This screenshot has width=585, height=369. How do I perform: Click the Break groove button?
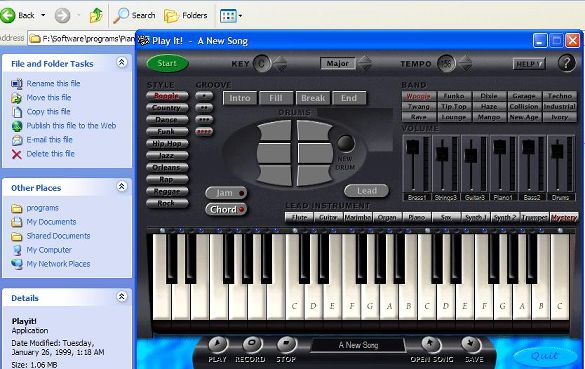pos(313,98)
